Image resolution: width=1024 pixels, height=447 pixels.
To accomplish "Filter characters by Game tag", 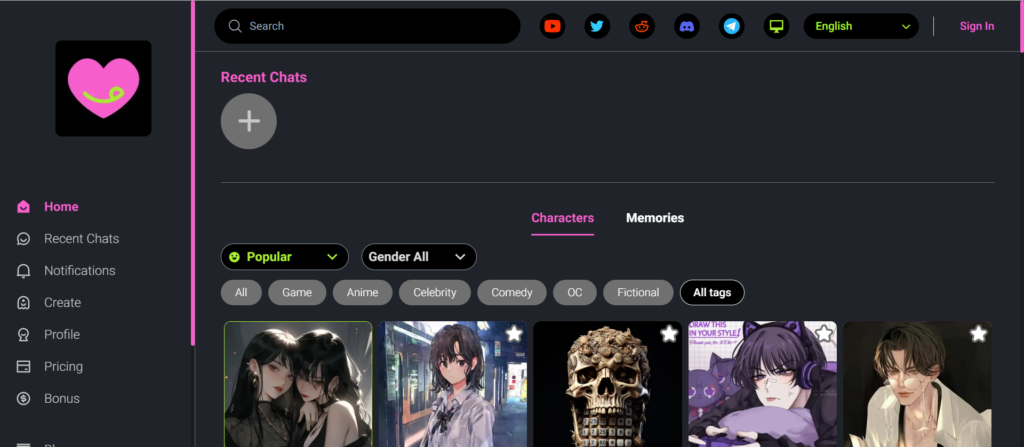I will tap(297, 292).
